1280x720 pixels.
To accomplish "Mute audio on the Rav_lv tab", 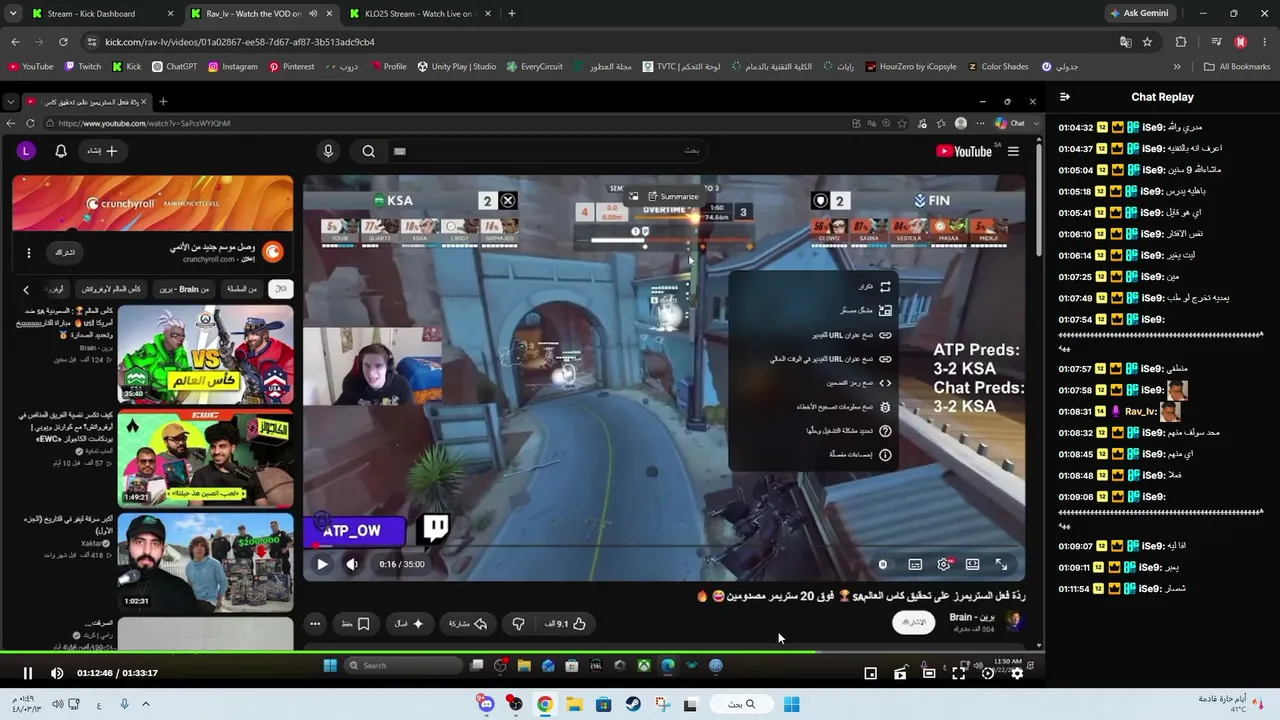I will tap(313, 14).
